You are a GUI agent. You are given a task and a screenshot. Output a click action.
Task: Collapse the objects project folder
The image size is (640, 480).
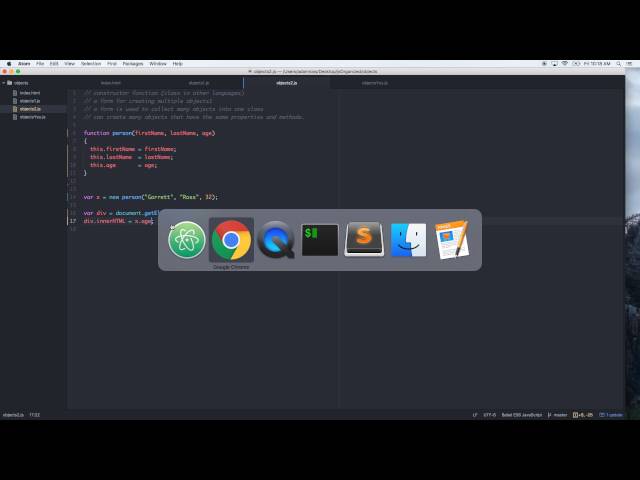pyautogui.click(x=4, y=83)
